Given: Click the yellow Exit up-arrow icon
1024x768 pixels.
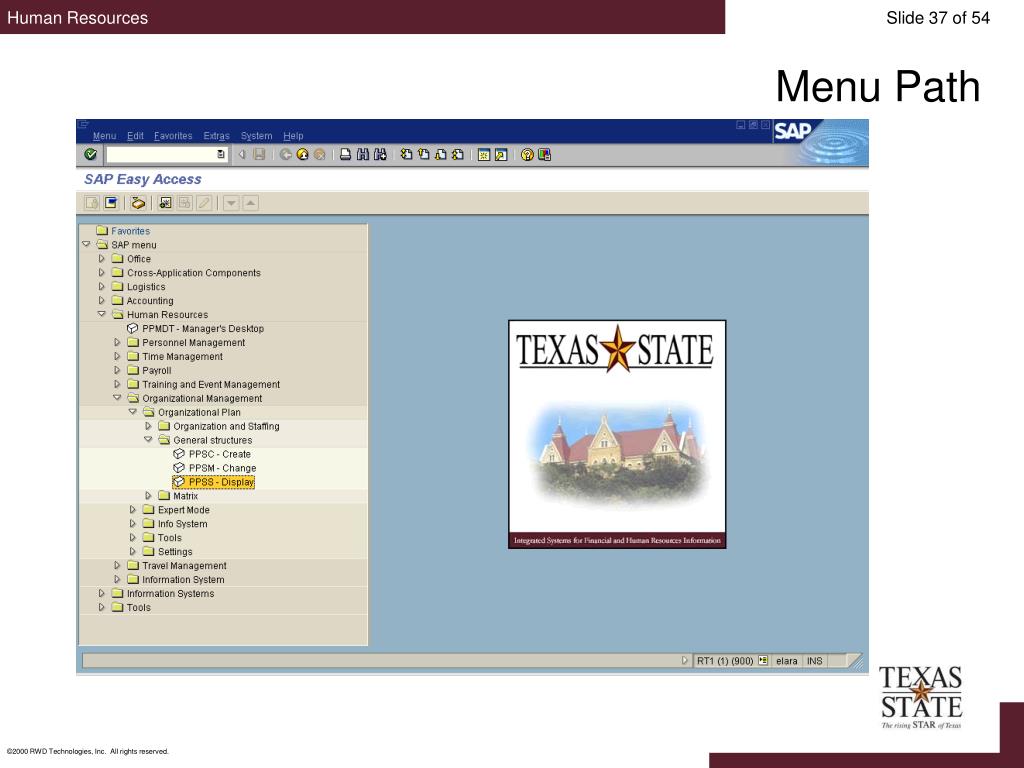Looking at the screenshot, I should point(302,155).
